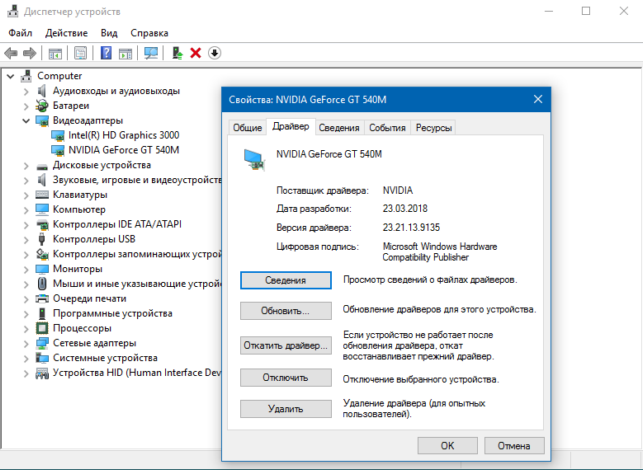
Task: Click the Системные устройства icon
Action: coord(42,358)
